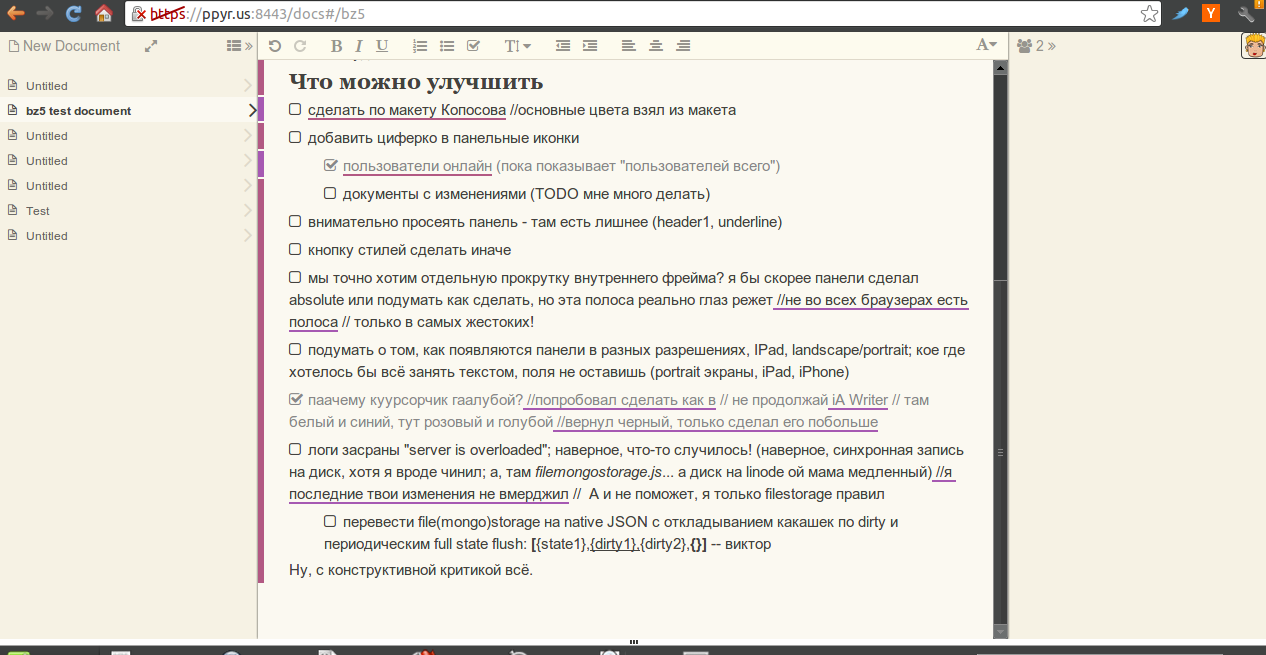Click underlined '//попробовал сделать как в'
This screenshot has height=655, width=1266.
click(x=620, y=400)
